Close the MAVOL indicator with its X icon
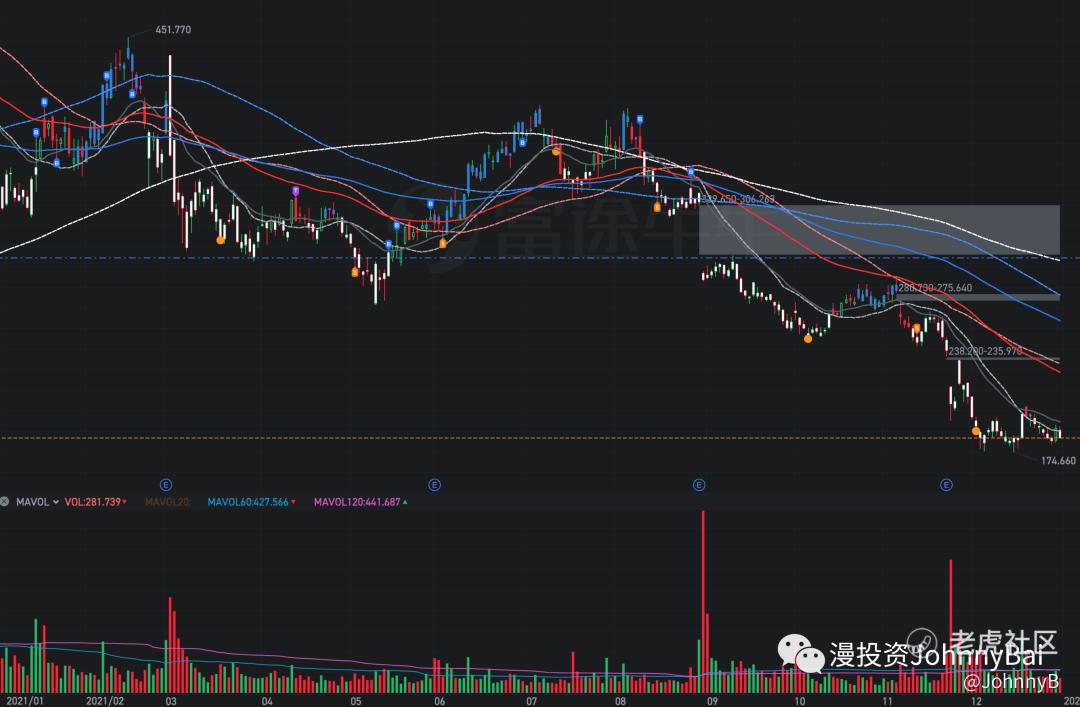This screenshot has height=707, width=1080. [4, 502]
